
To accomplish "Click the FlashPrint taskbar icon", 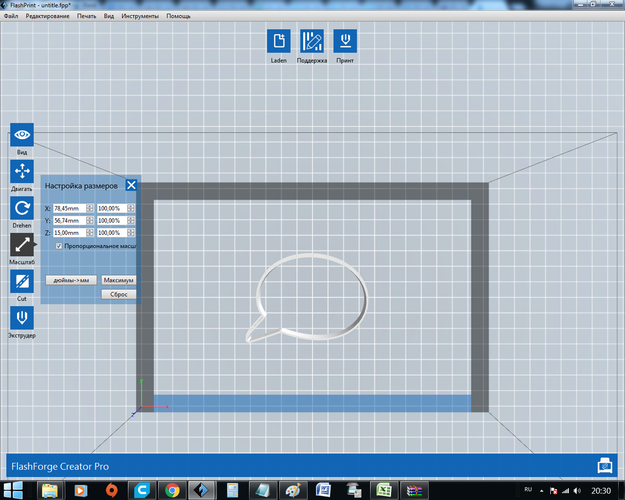I will pos(201,490).
